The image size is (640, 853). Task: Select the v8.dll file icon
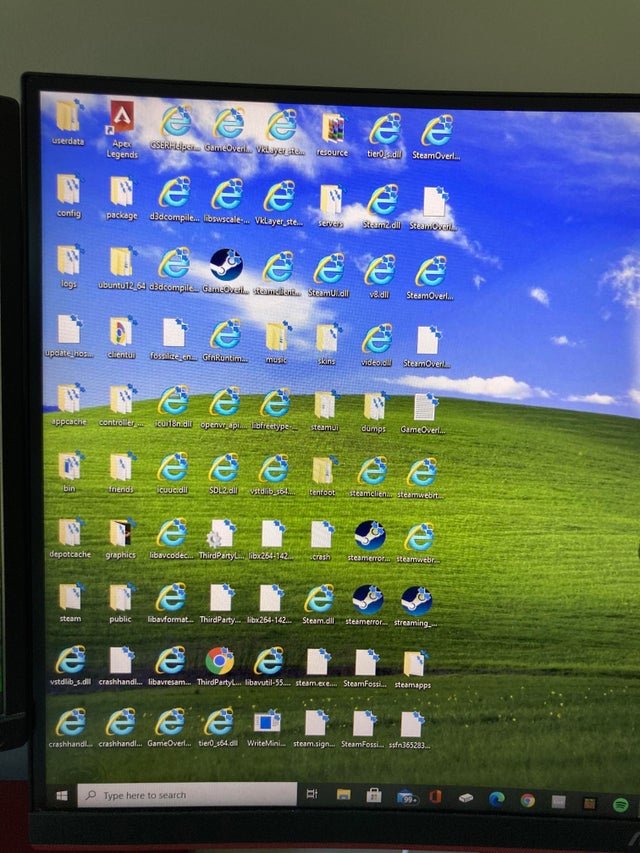[380, 270]
